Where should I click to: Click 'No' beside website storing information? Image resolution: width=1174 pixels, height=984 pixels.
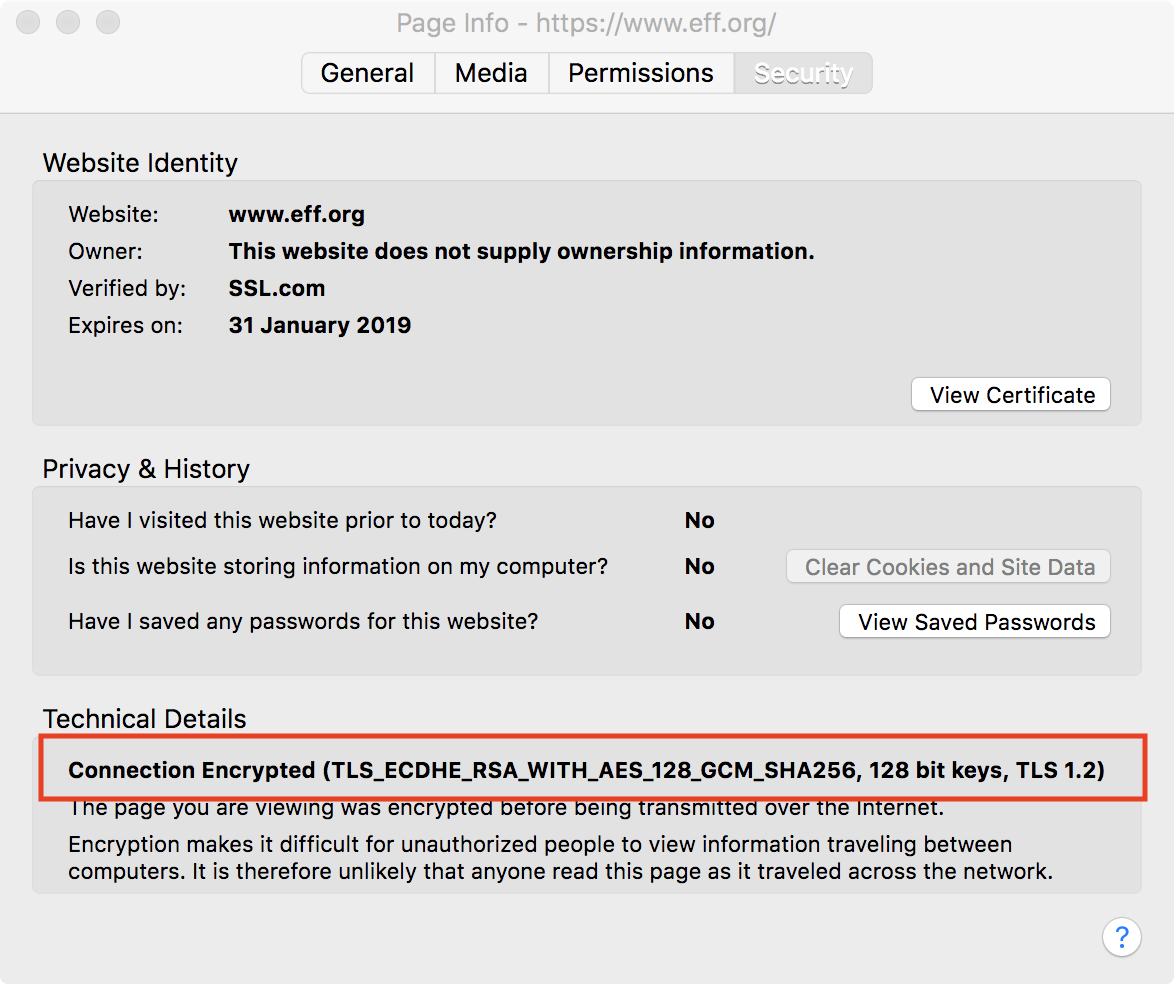coord(700,566)
